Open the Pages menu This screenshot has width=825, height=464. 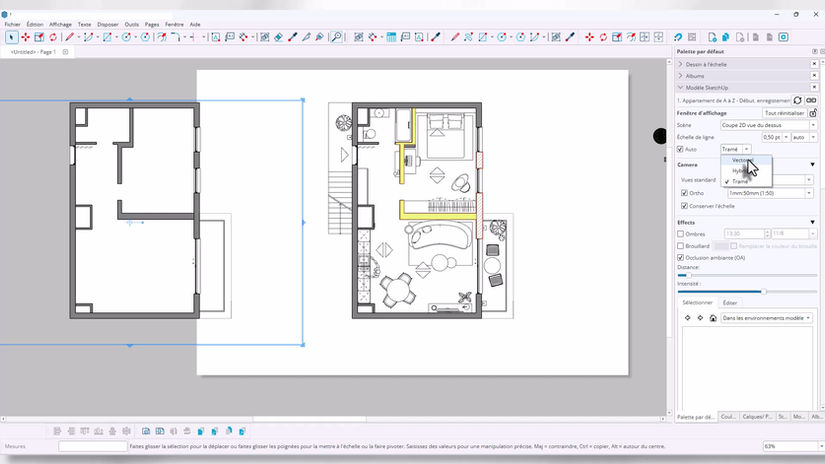(152, 24)
